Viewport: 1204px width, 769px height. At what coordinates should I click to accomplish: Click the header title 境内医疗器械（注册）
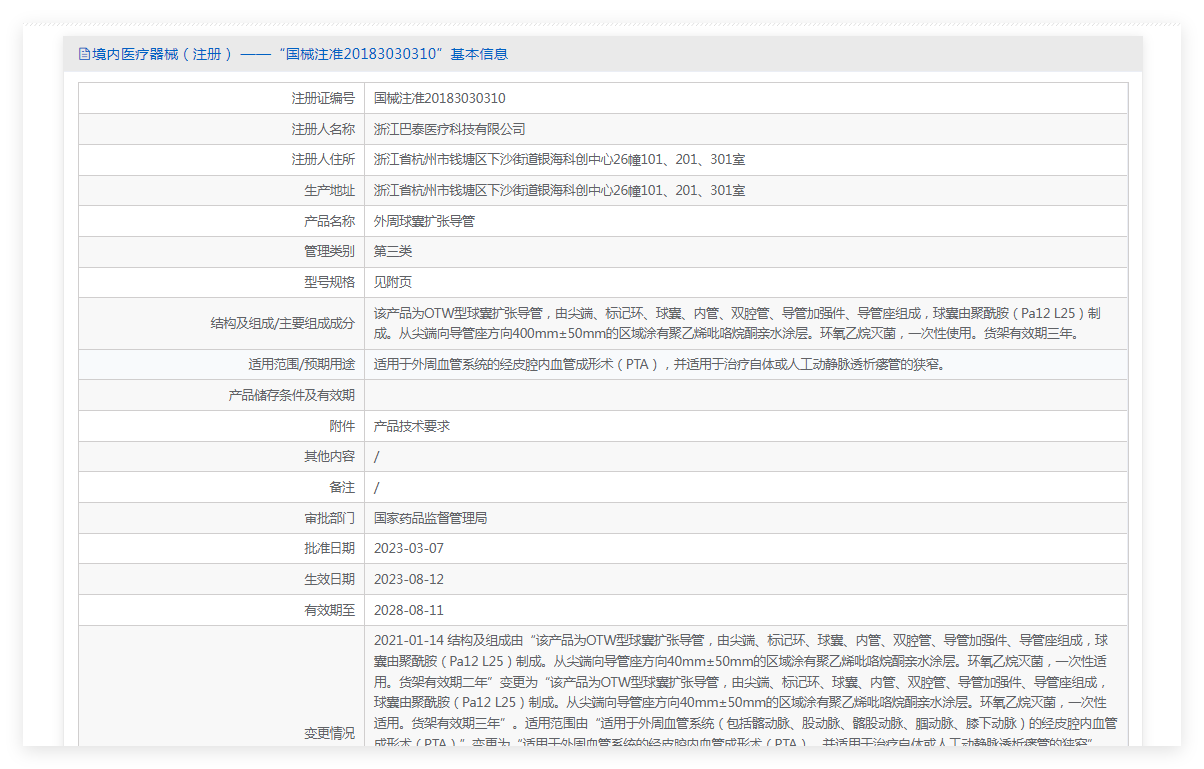pos(163,54)
